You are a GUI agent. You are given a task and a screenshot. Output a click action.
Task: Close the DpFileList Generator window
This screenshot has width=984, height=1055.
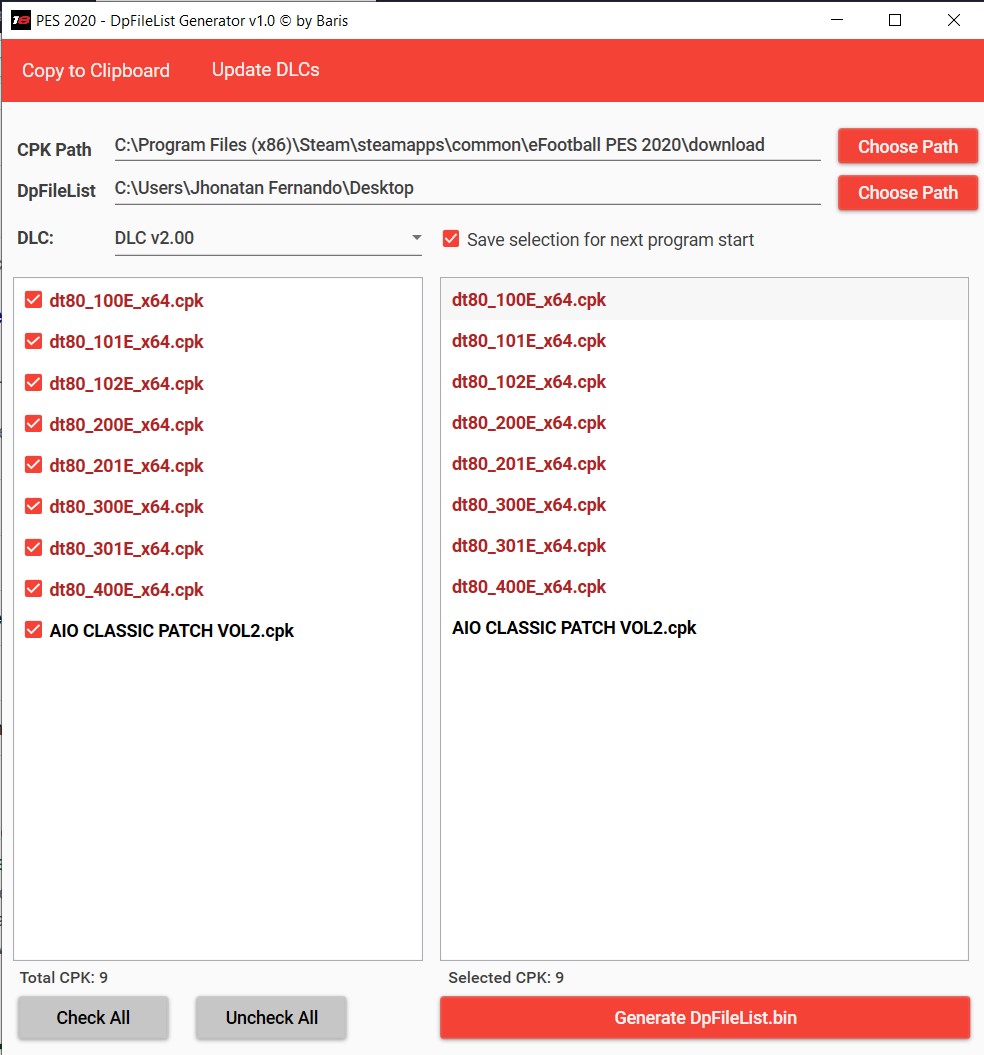tap(954, 20)
